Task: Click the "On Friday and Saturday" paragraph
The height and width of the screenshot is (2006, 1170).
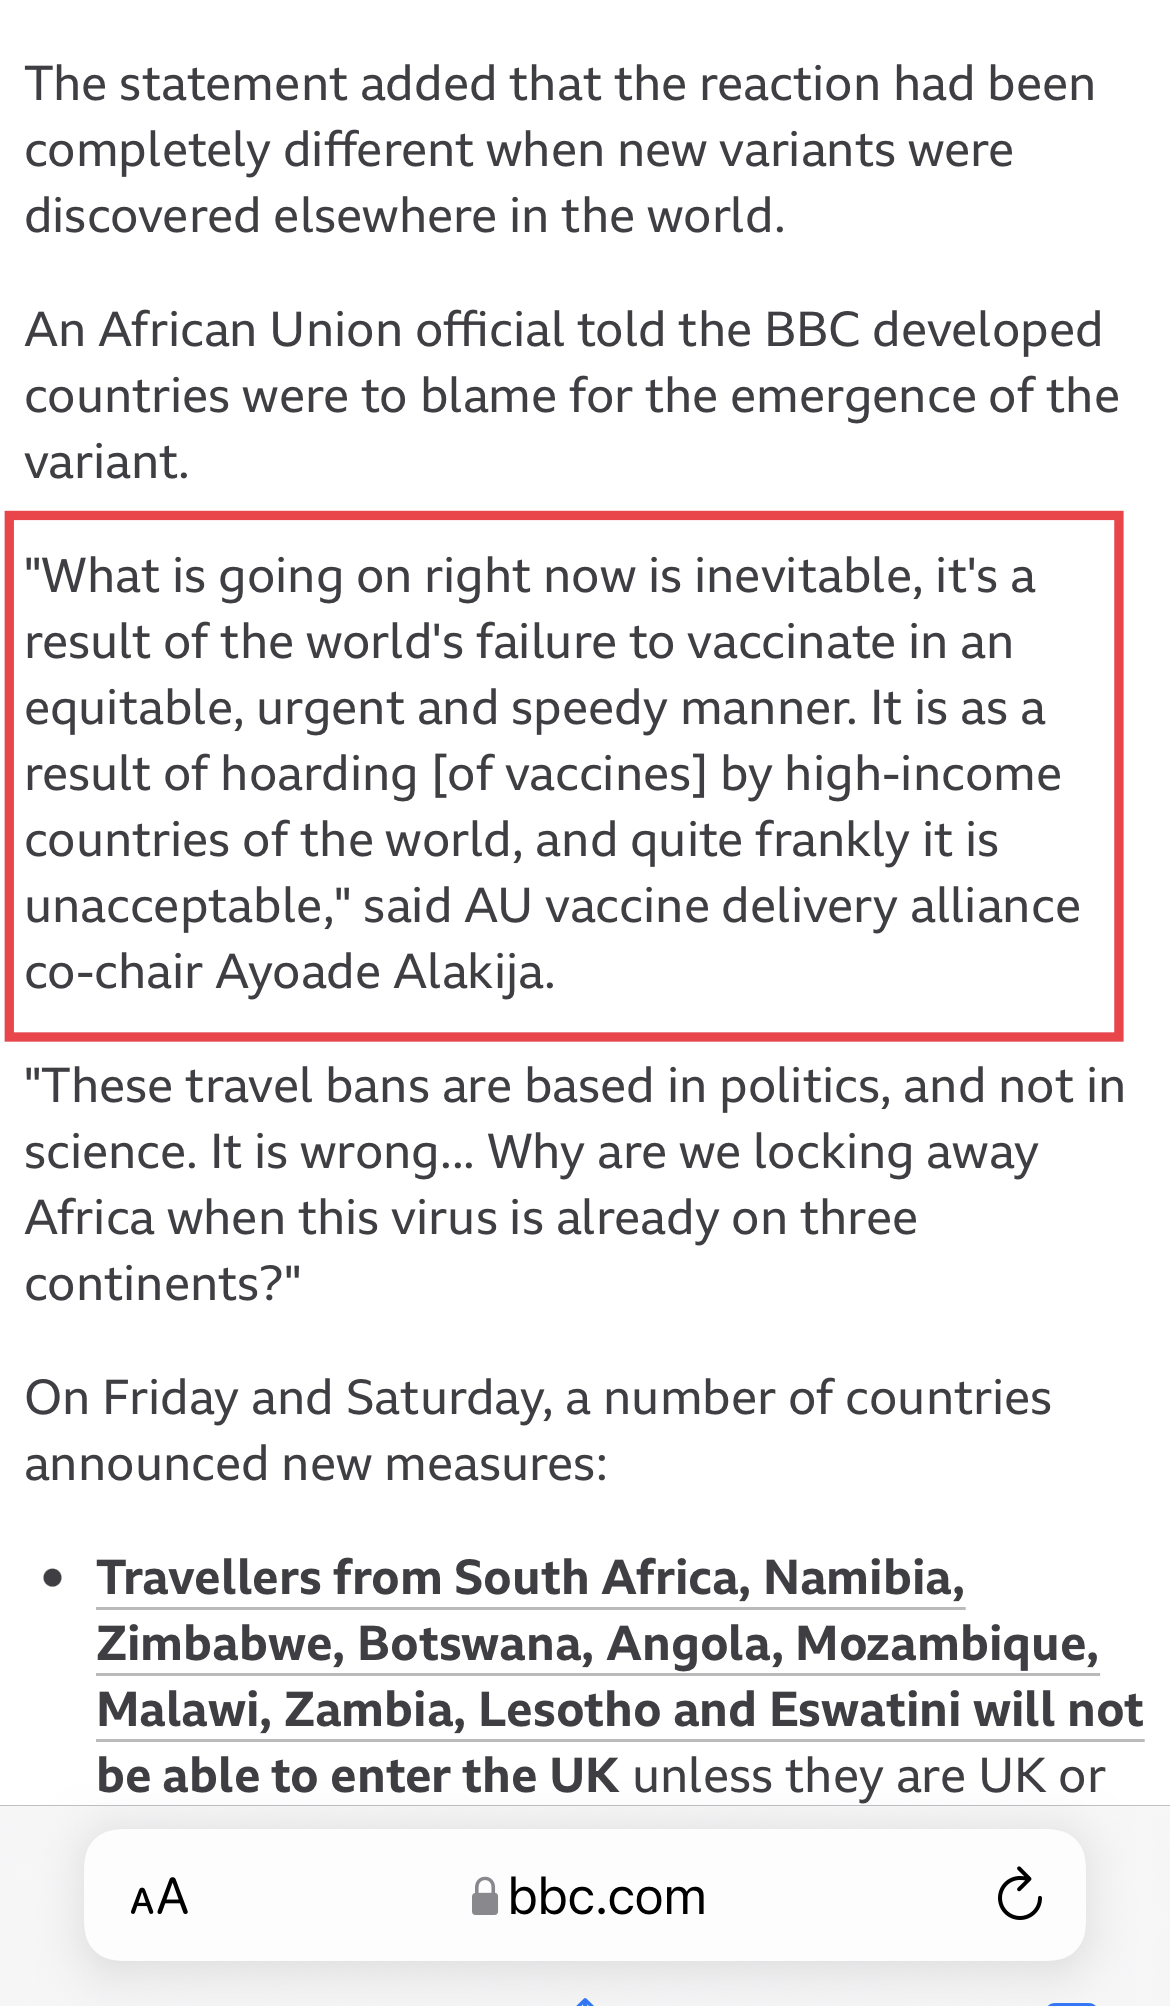Action: (538, 1430)
